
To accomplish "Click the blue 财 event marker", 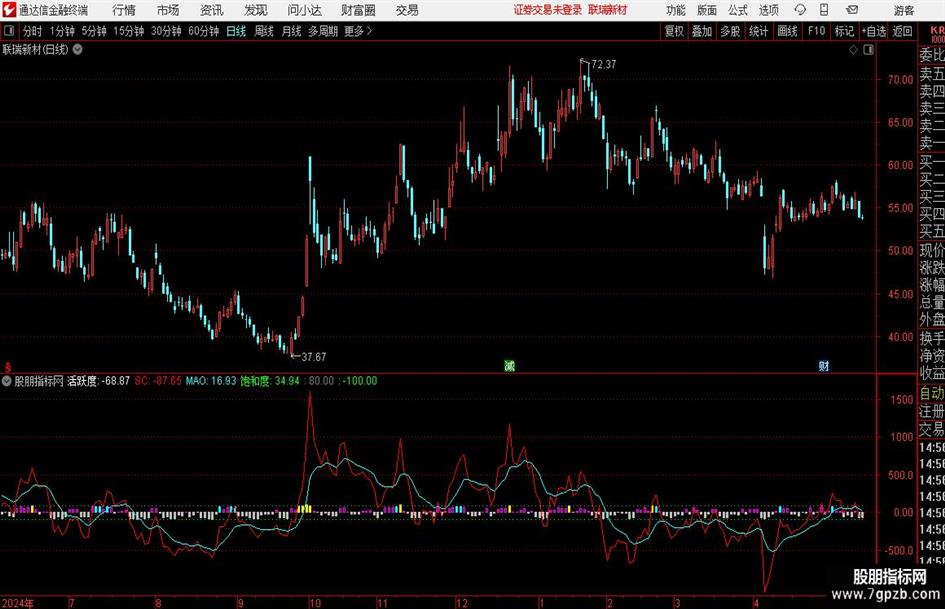I will pyautogui.click(x=823, y=365).
